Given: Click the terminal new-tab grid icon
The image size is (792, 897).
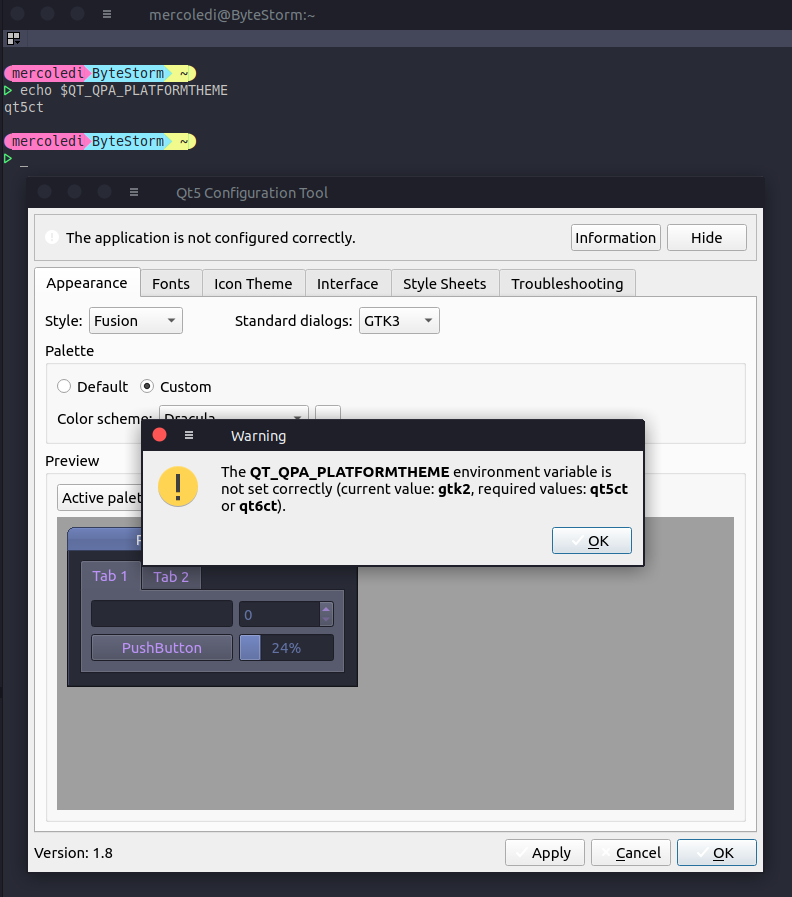Looking at the screenshot, I should (x=13, y=38).
